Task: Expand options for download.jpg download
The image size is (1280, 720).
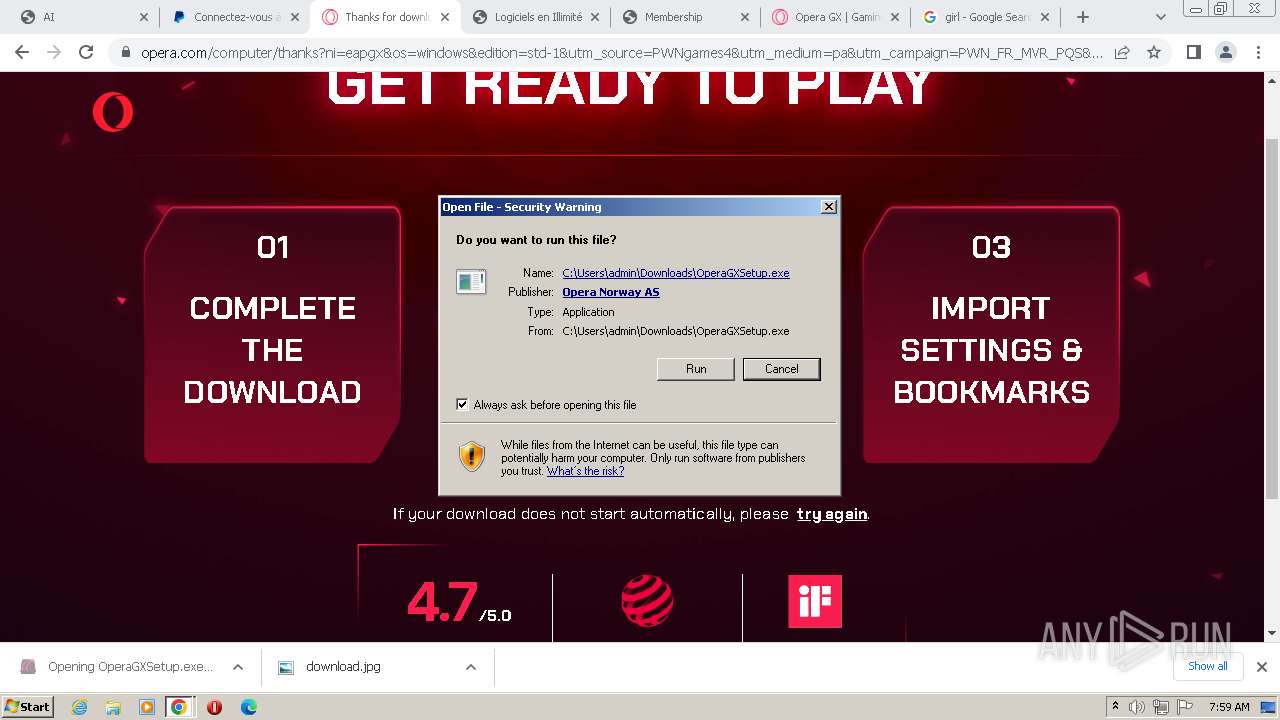Action: tap(471, 667)
